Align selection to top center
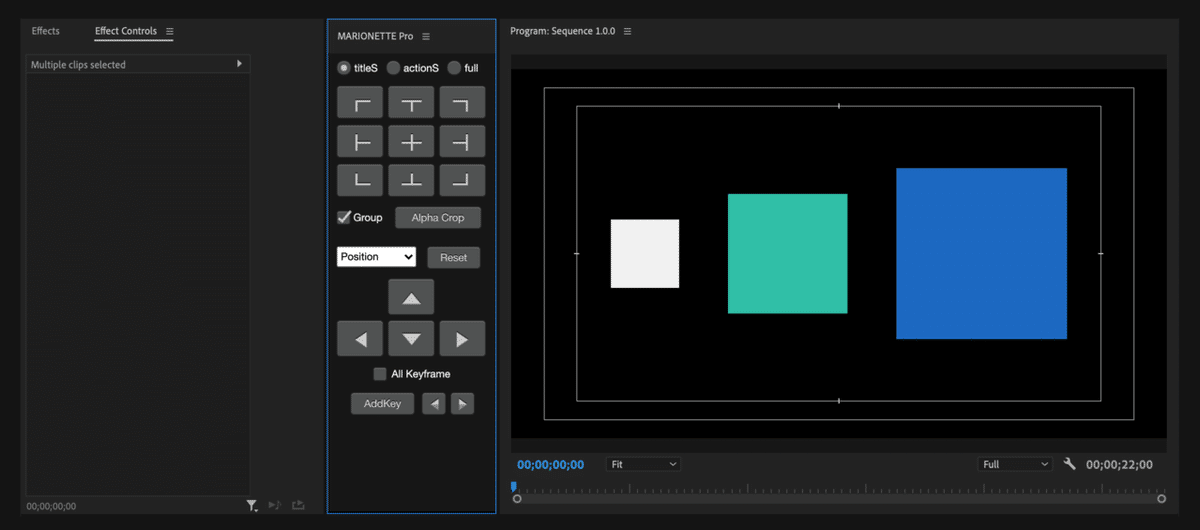This screenshot has width=1200, height=530. 411,103
